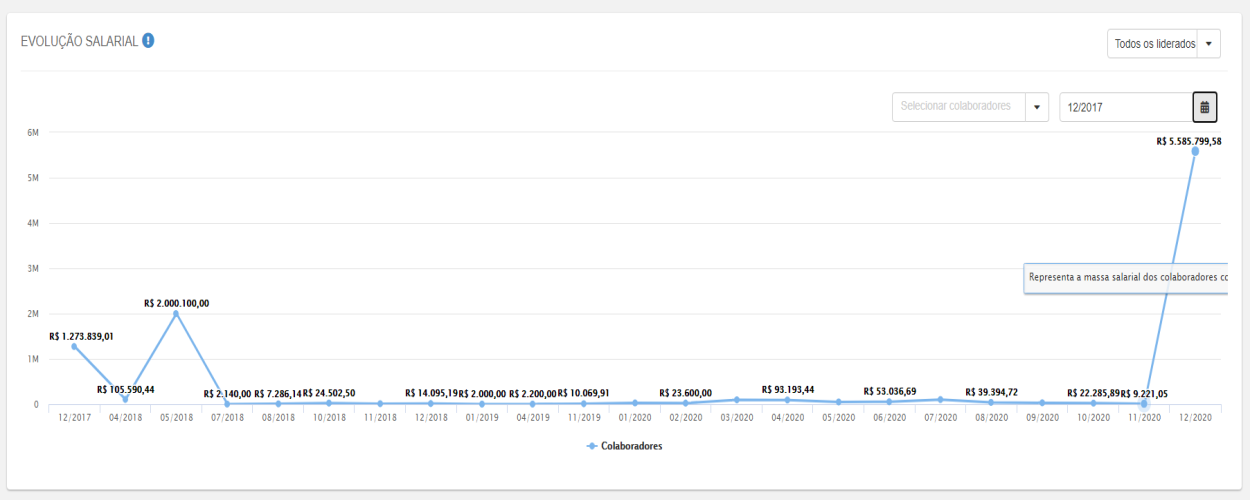Screen dimensions: 1250x500
Task: Open the calendar date picker icon
Action: pos(1204,106)
